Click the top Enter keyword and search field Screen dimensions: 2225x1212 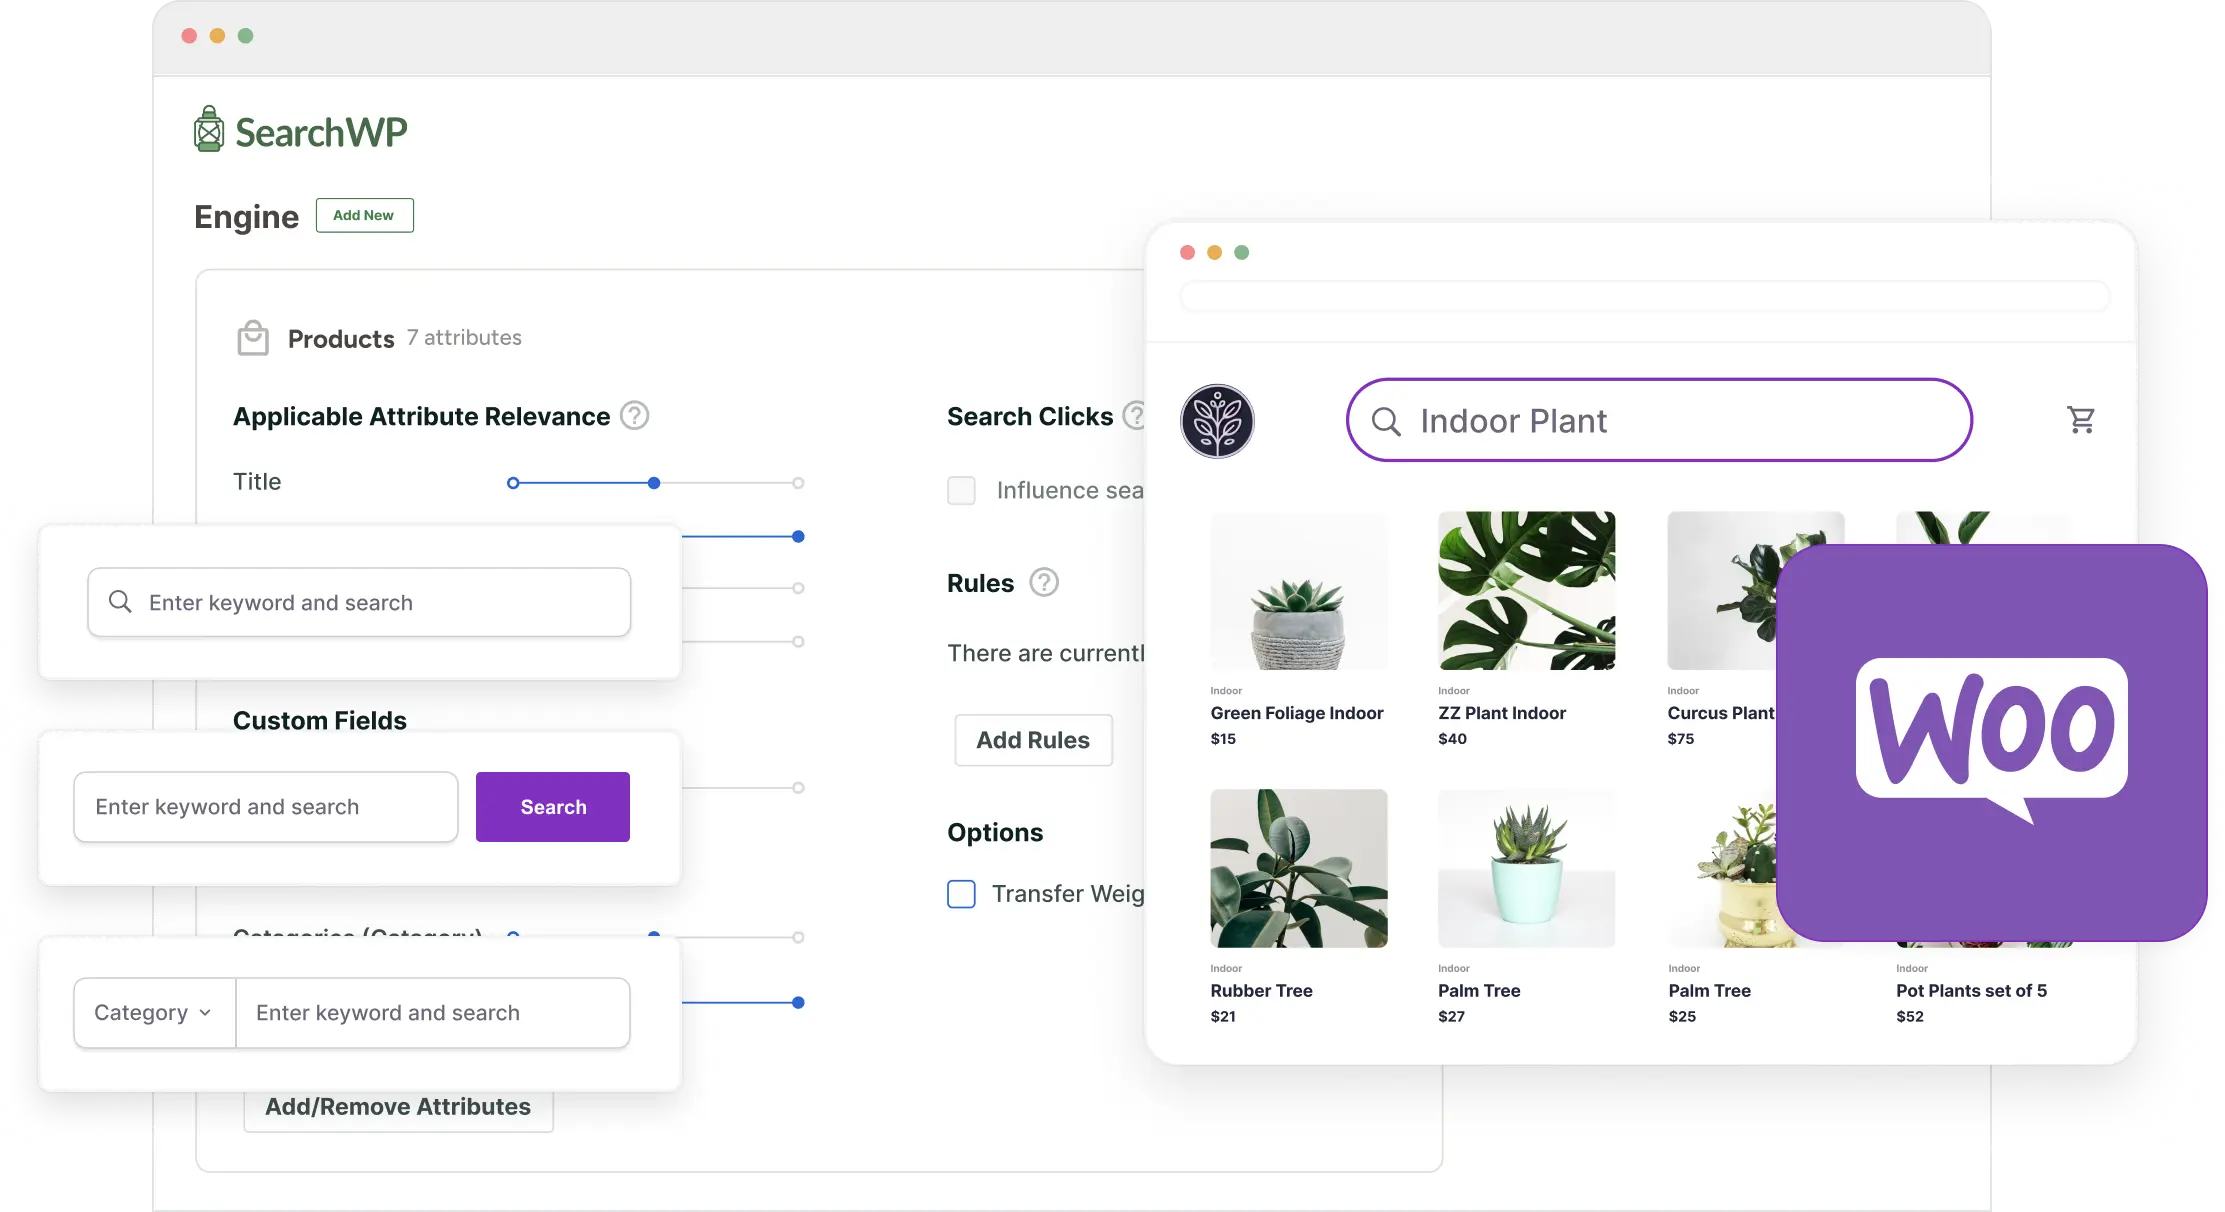359,602
